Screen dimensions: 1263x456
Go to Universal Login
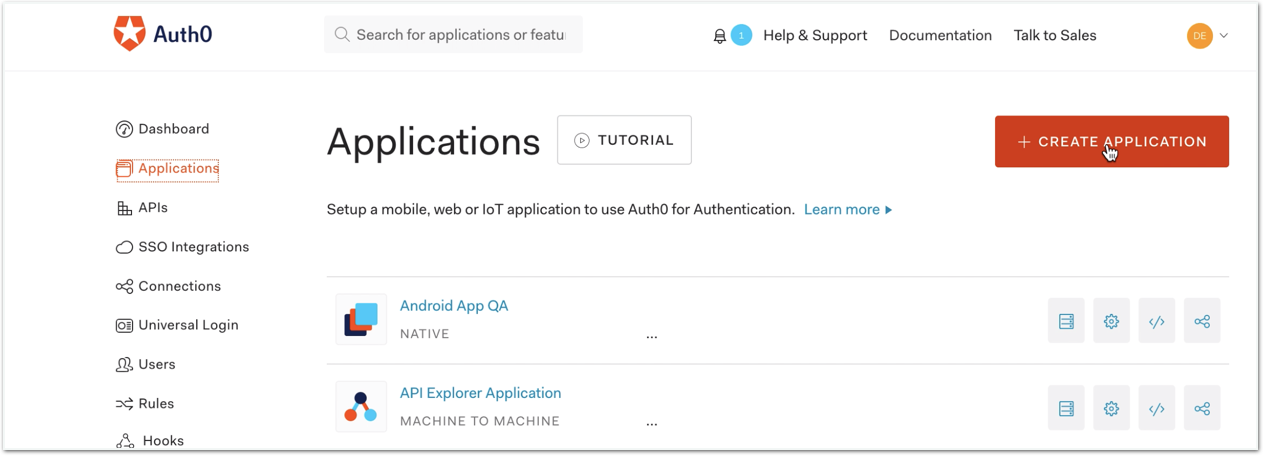(188, 325)
